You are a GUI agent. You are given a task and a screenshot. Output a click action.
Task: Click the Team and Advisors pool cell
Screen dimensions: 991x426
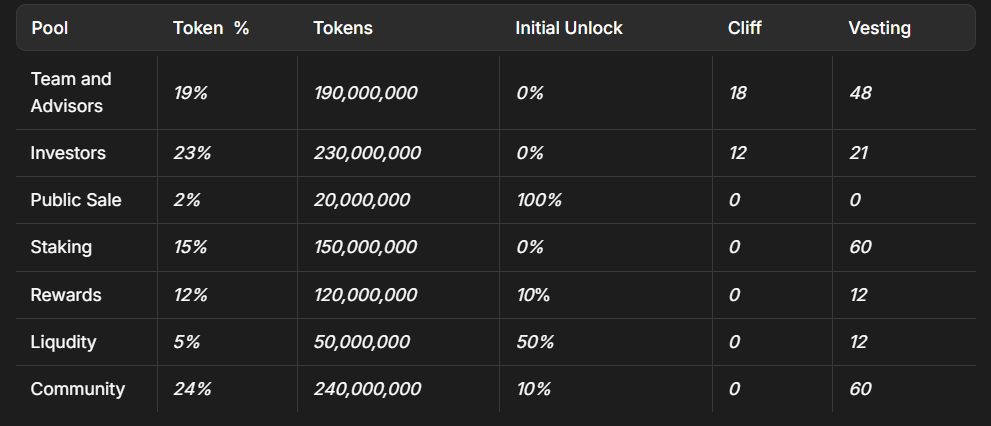71,92
